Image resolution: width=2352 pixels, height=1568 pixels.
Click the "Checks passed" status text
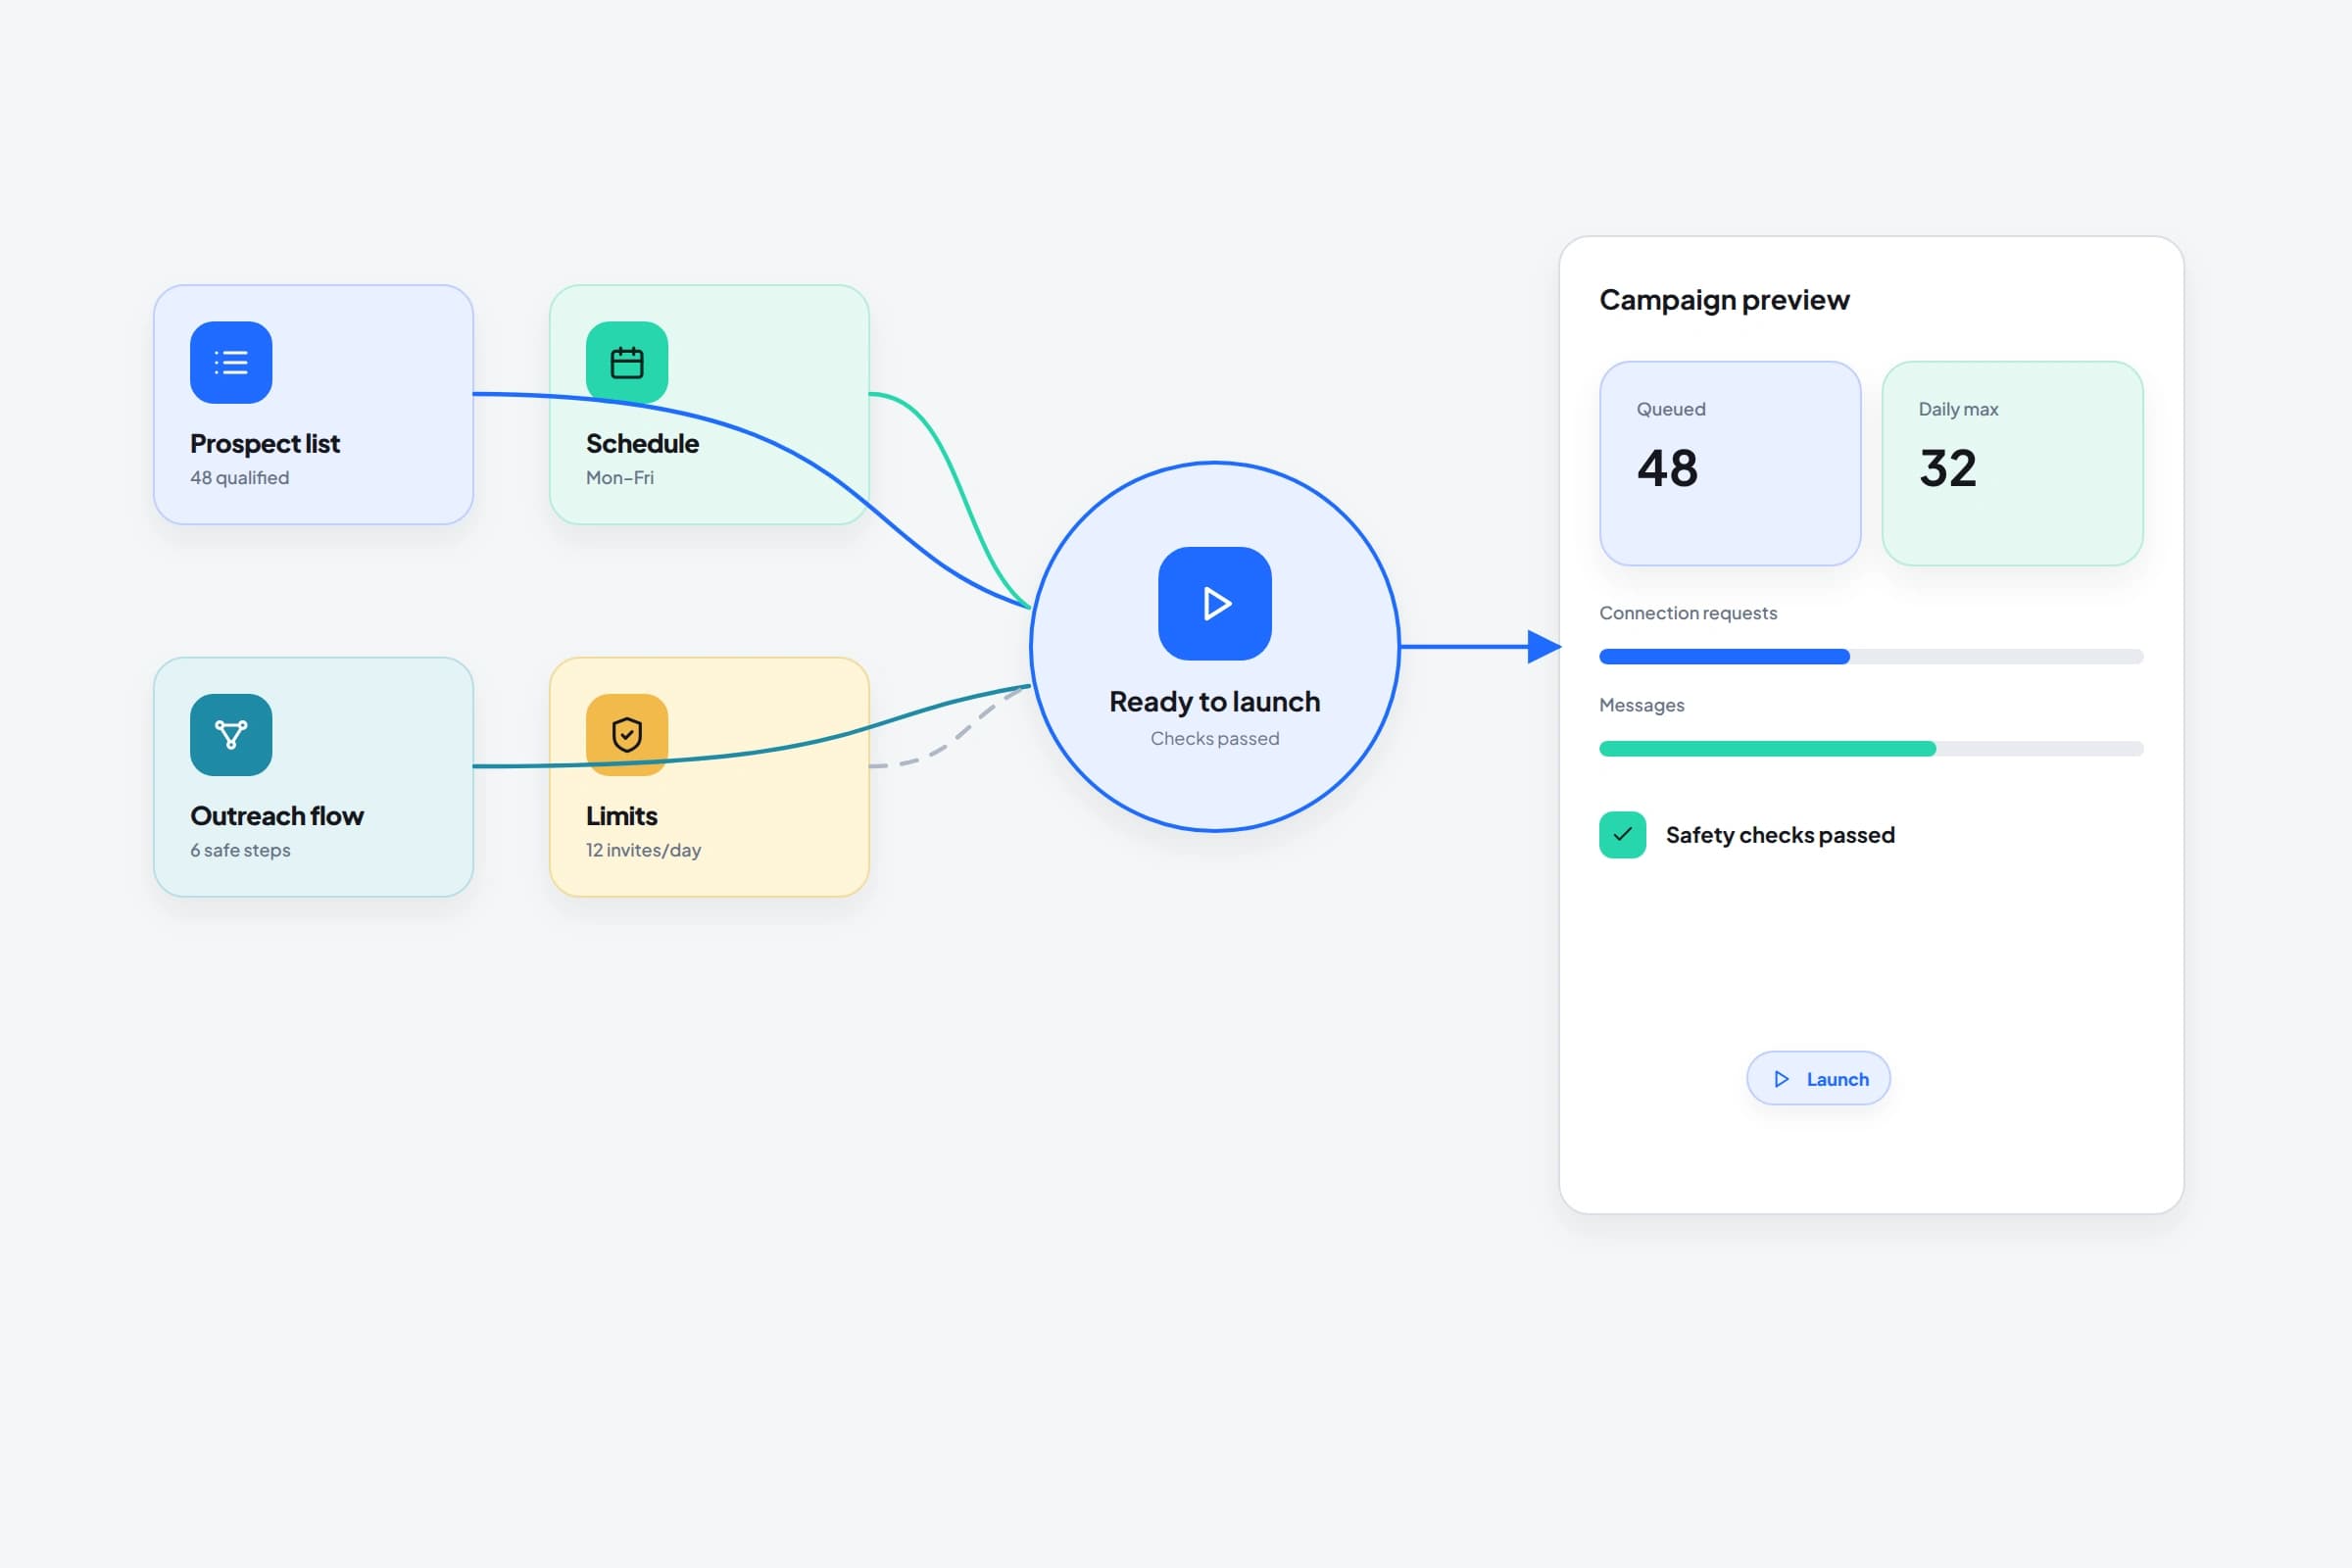1215,738
